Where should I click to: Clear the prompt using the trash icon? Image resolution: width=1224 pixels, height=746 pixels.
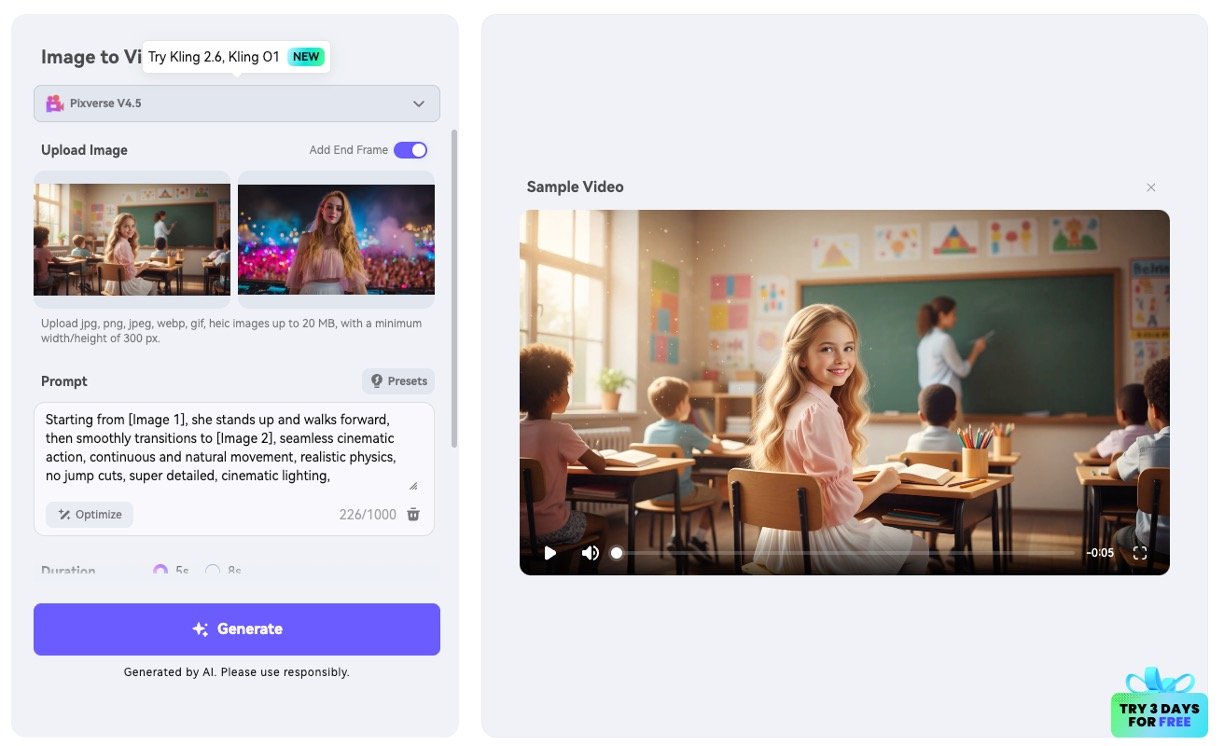(x=413, y=514)
